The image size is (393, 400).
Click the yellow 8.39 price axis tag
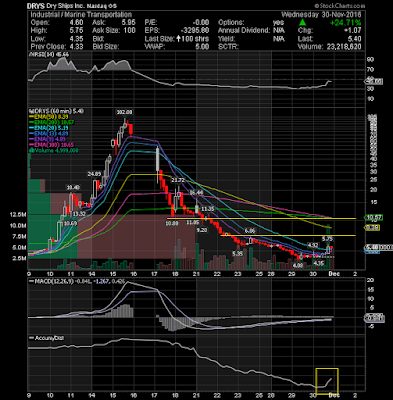[373, 228]
